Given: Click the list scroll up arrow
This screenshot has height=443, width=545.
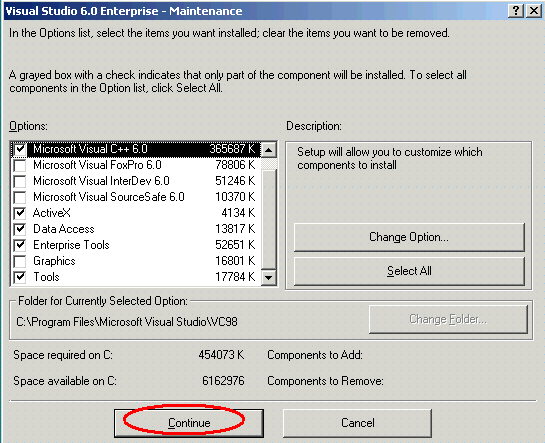Looking at the screenshot, I should tap(268, 150).
